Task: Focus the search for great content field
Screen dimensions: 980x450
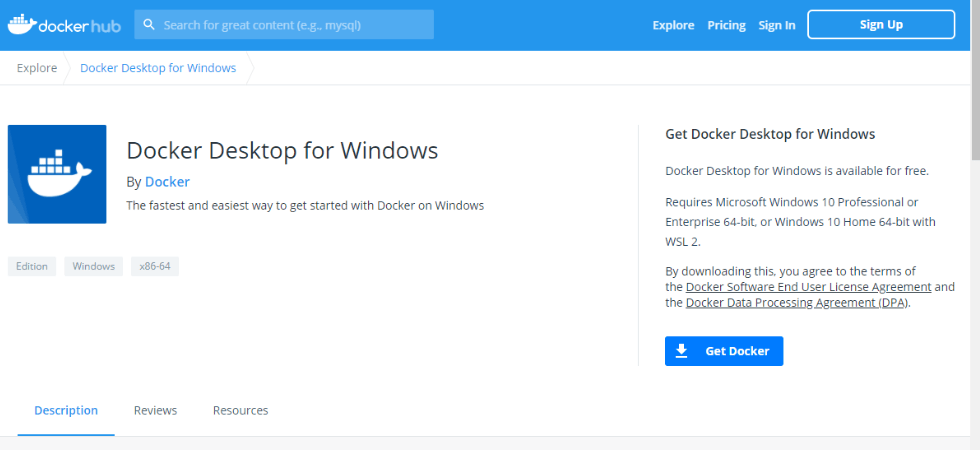Action: pos(290,25)
